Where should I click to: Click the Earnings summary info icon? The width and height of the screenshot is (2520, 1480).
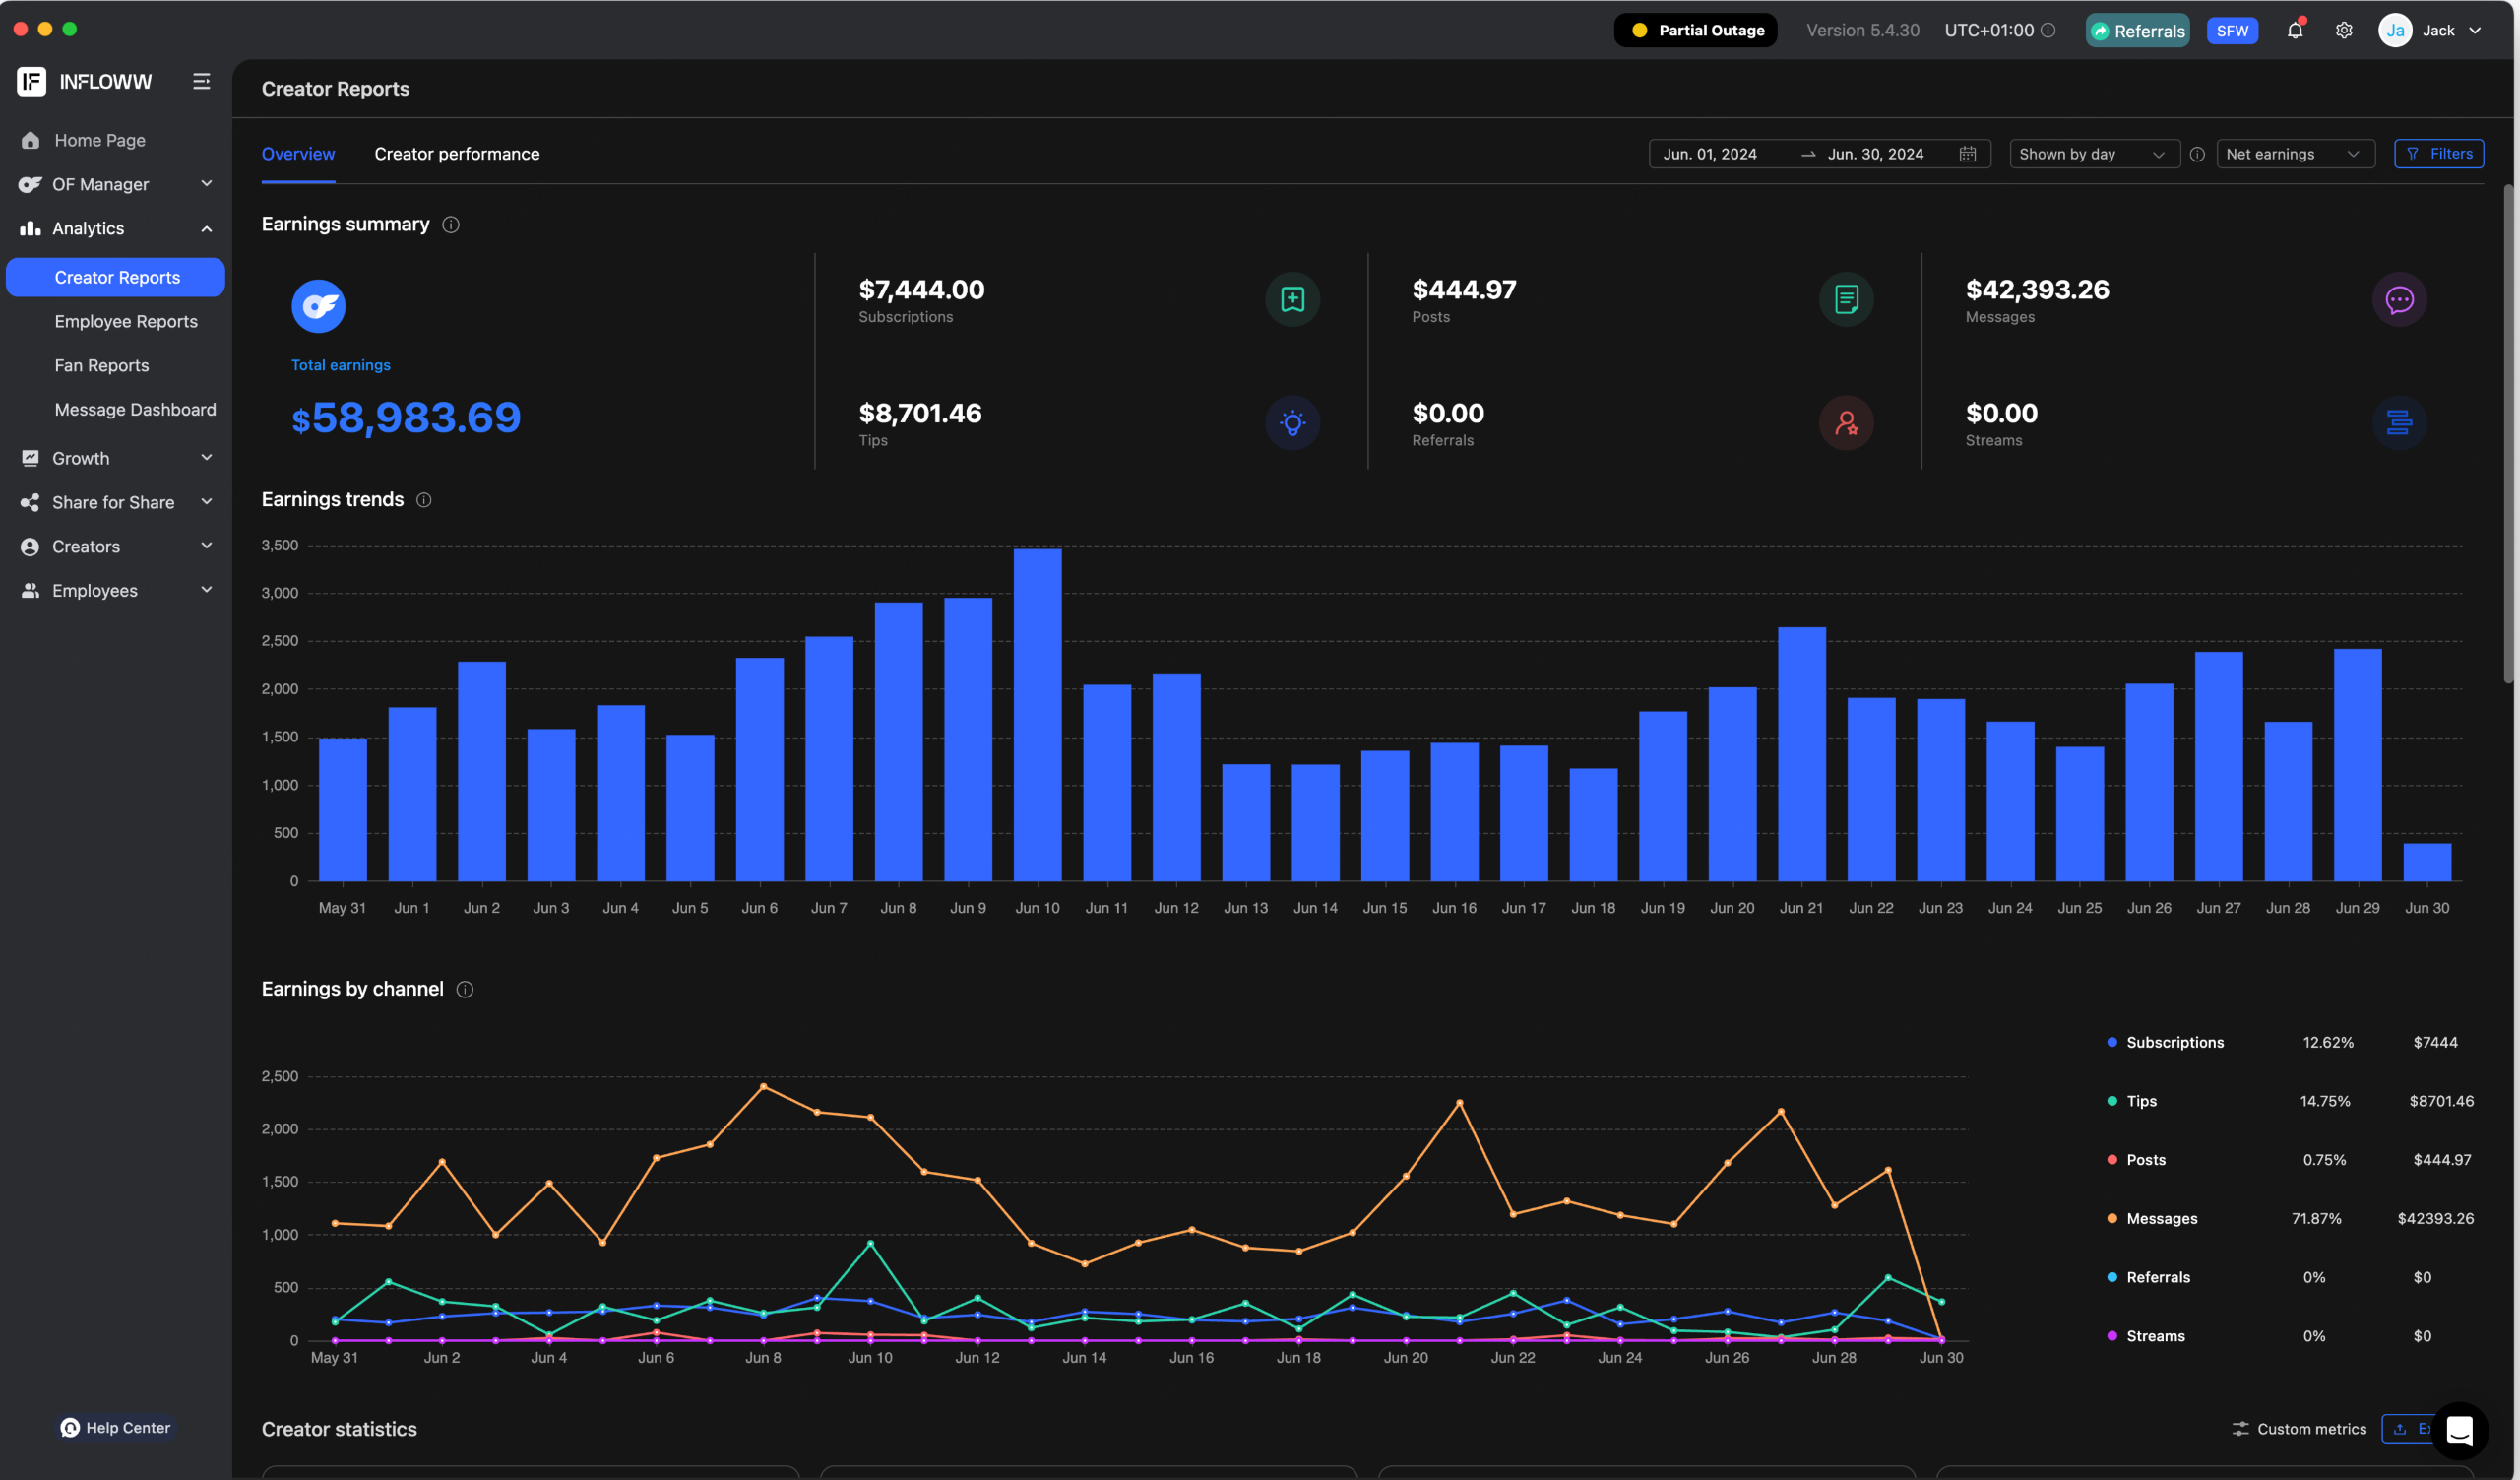[451, 224]
